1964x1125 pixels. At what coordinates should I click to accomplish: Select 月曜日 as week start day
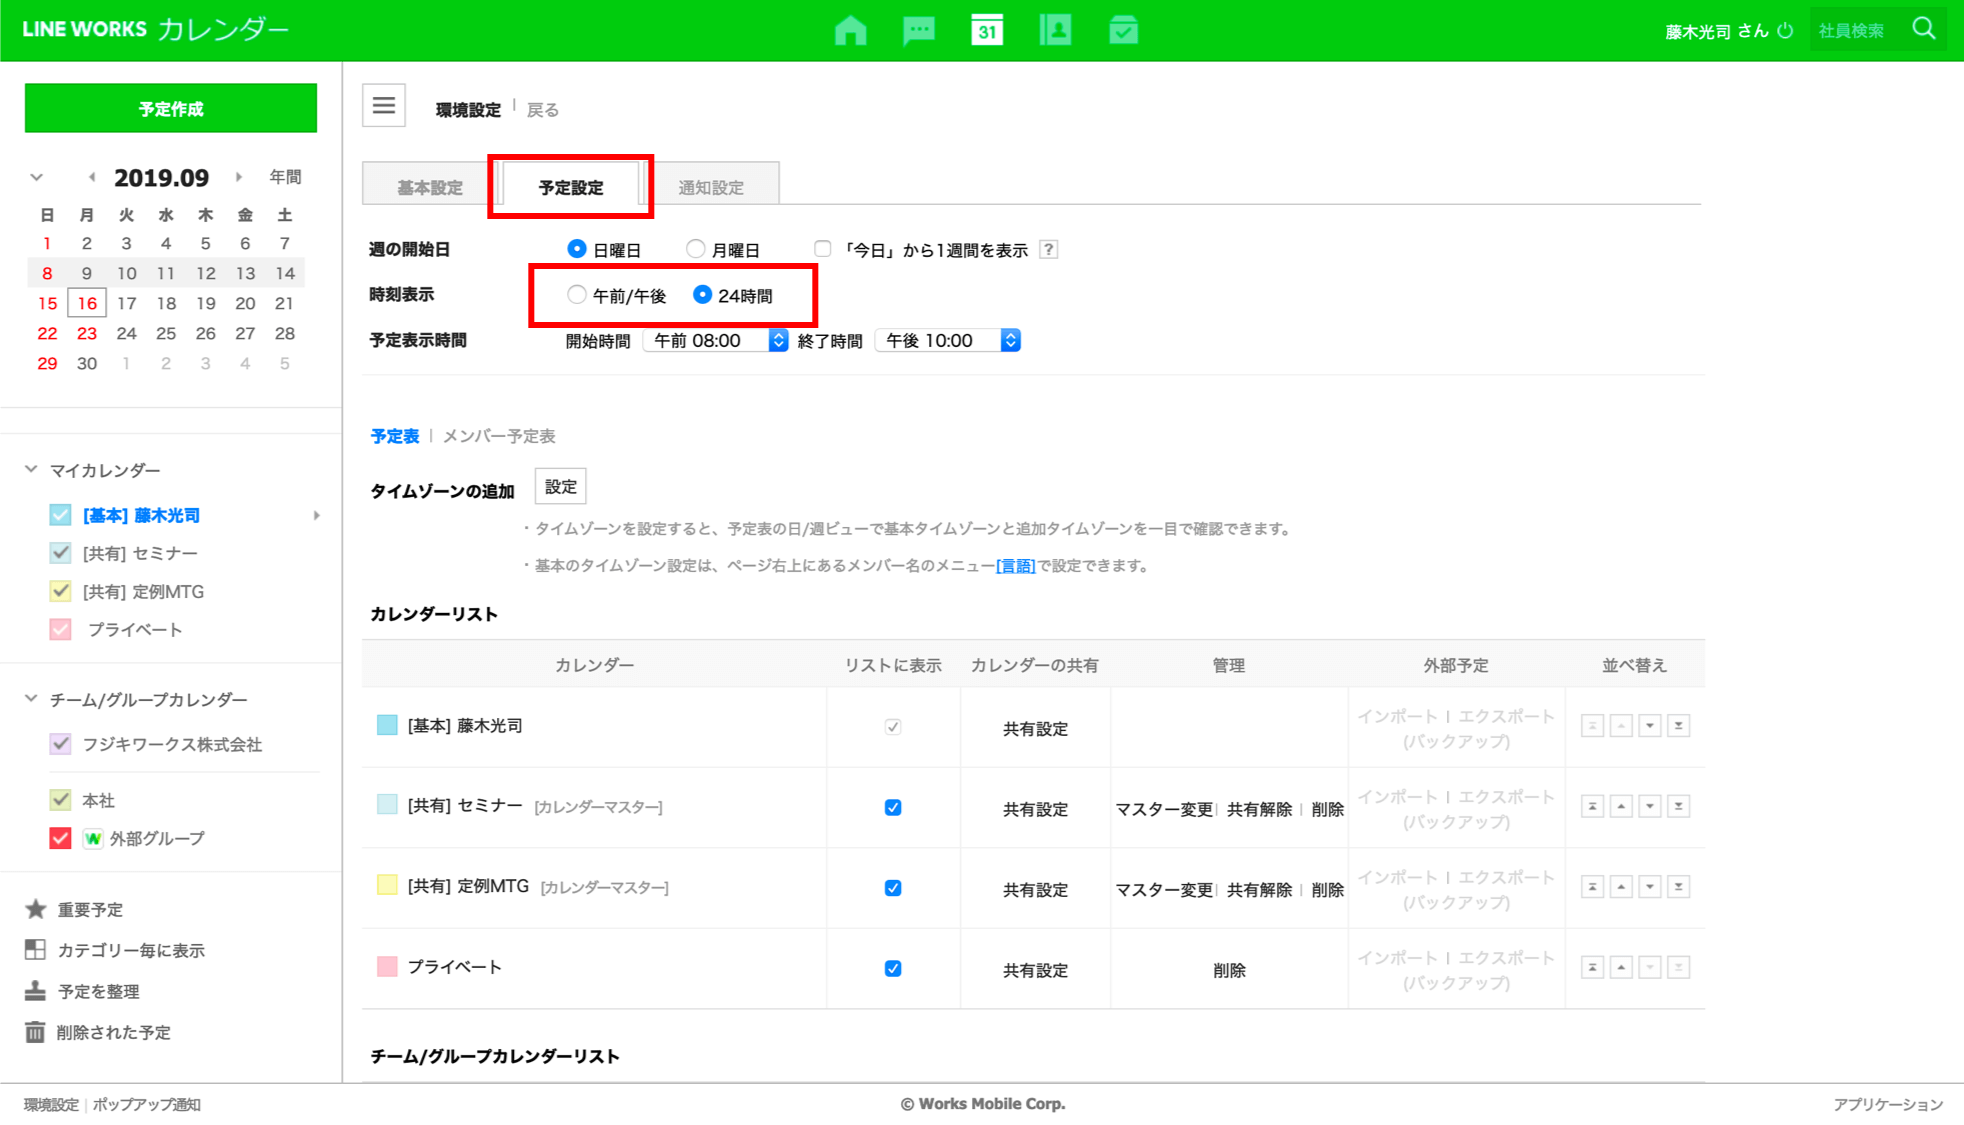(x=696, y=249)
